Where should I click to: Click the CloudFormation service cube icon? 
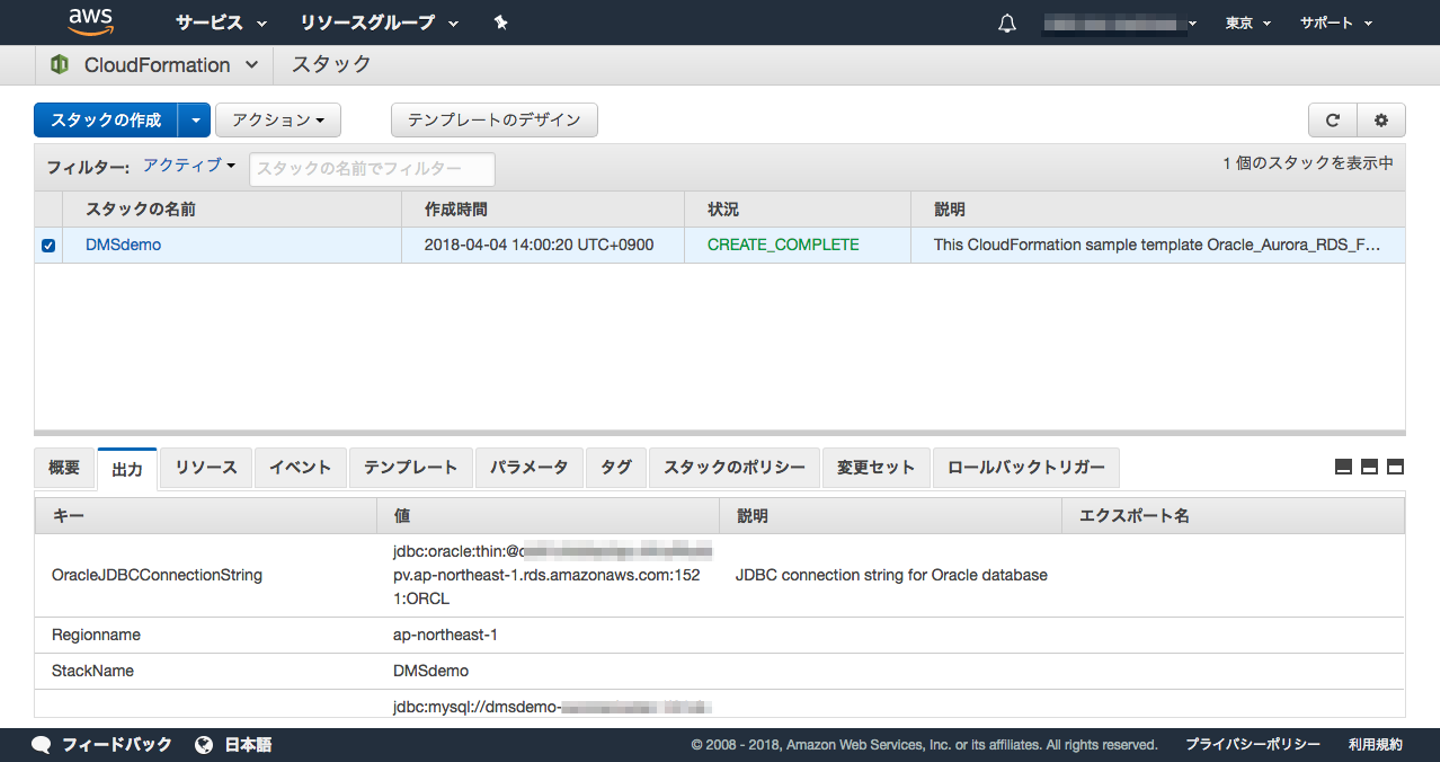[59, 65]
